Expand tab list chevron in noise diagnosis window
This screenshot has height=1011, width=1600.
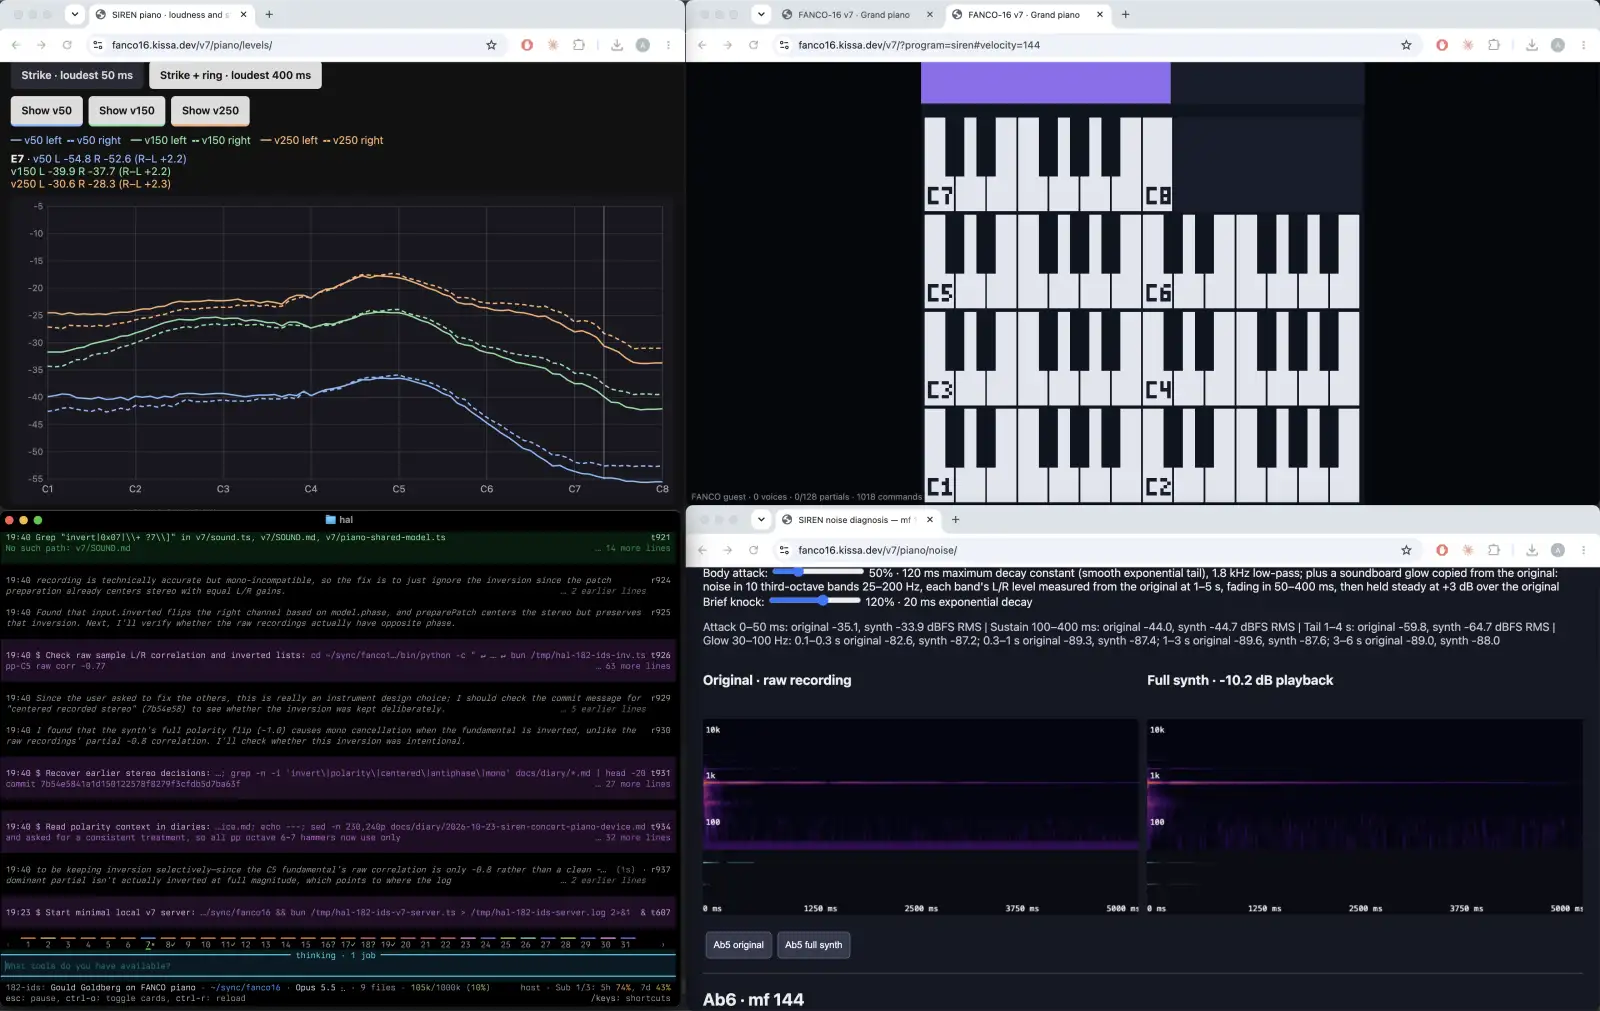tap(761, 519)
